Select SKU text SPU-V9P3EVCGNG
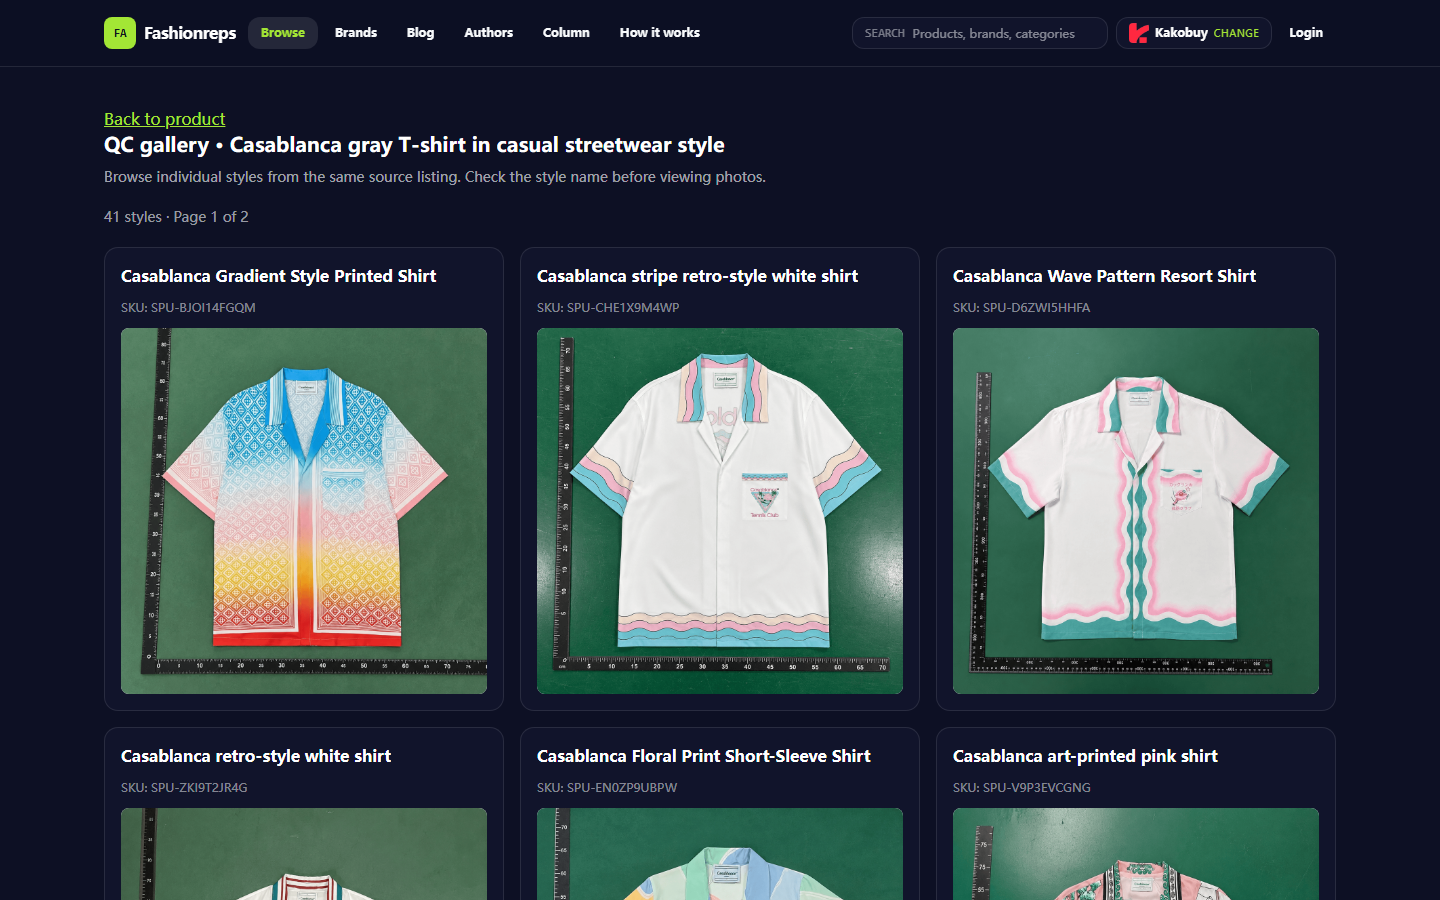This screenshot has width=1440, height=900. click(1037, 788)
